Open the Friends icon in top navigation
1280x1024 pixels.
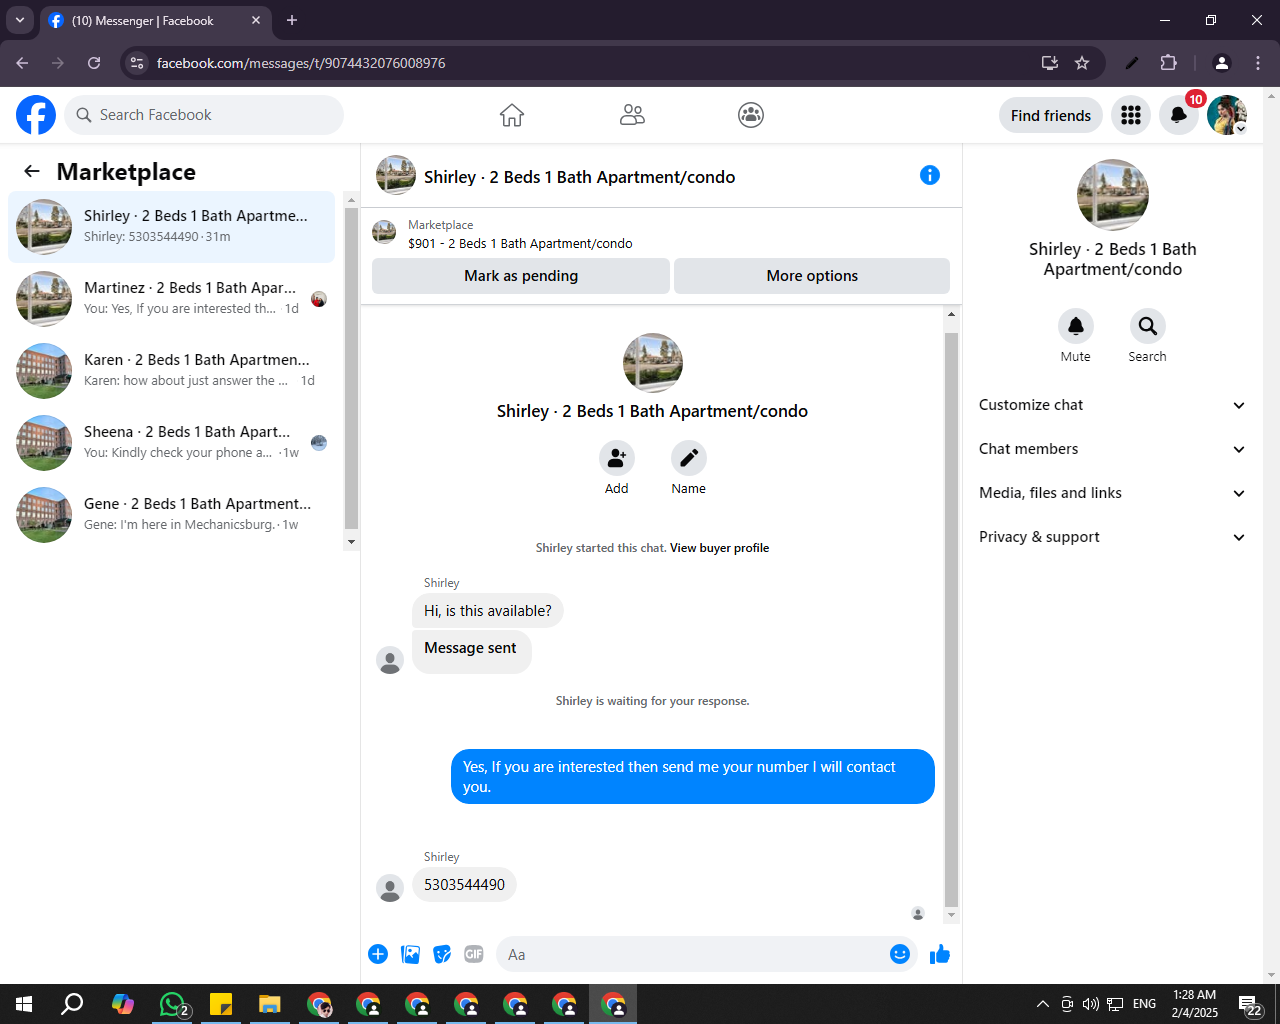tap(632, 115)
